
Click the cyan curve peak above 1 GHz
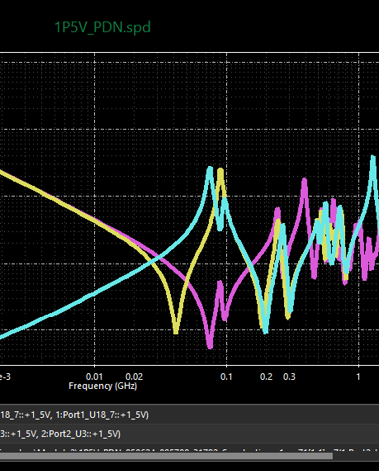tap(373, 158)
